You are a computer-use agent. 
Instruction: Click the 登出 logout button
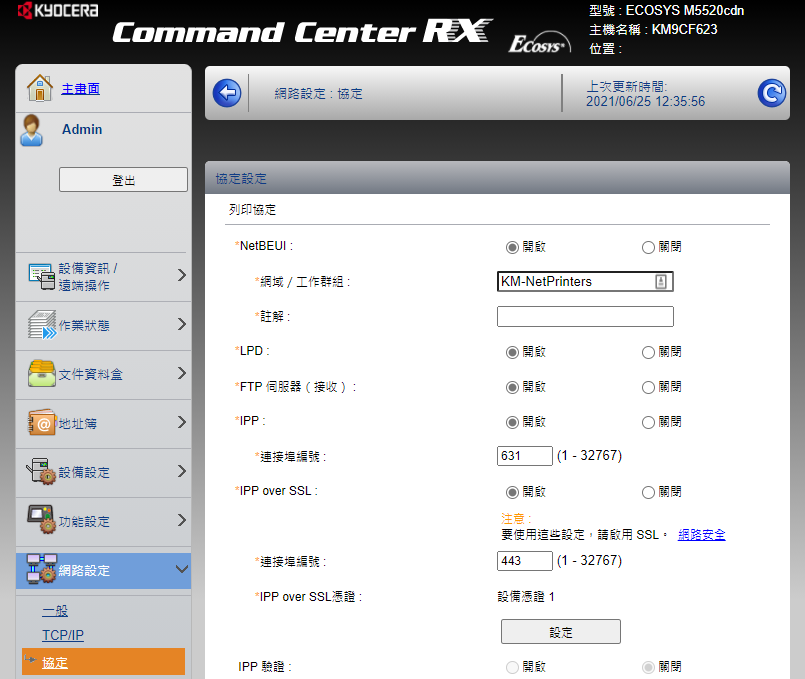pyautogui.click(x=123, y=180)
